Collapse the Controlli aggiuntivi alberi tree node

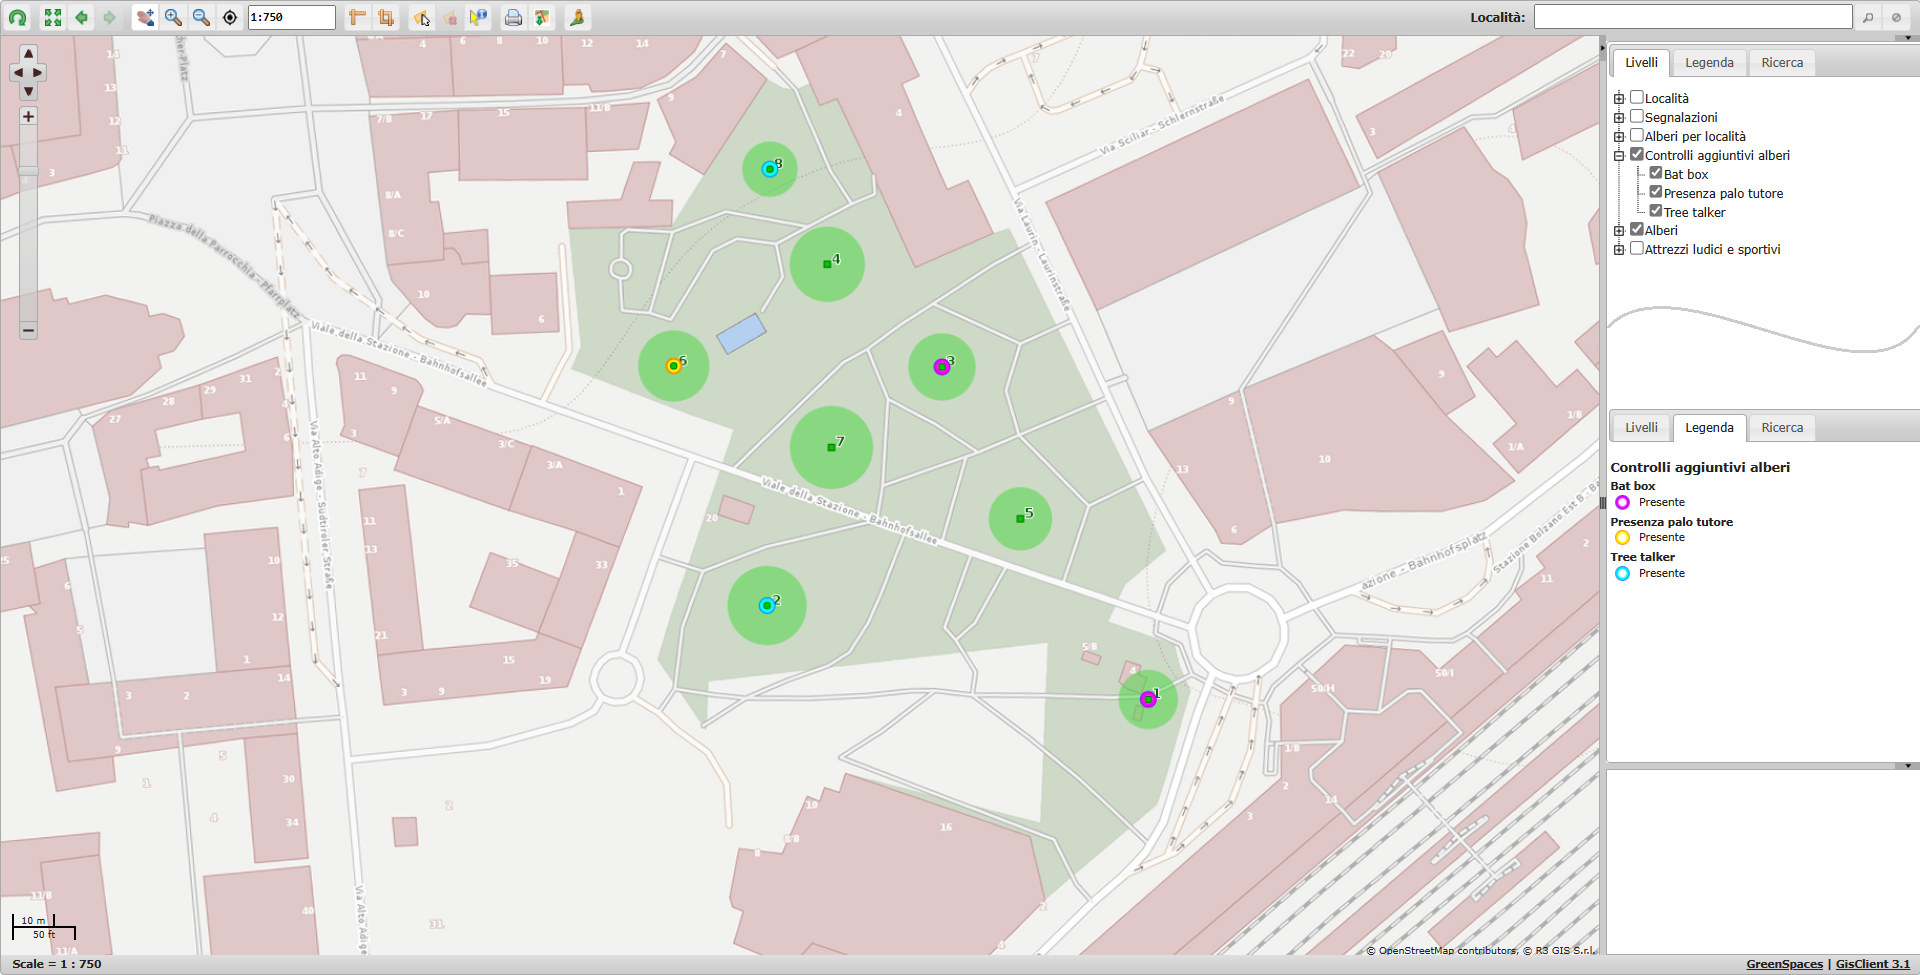pos(1619,155)
